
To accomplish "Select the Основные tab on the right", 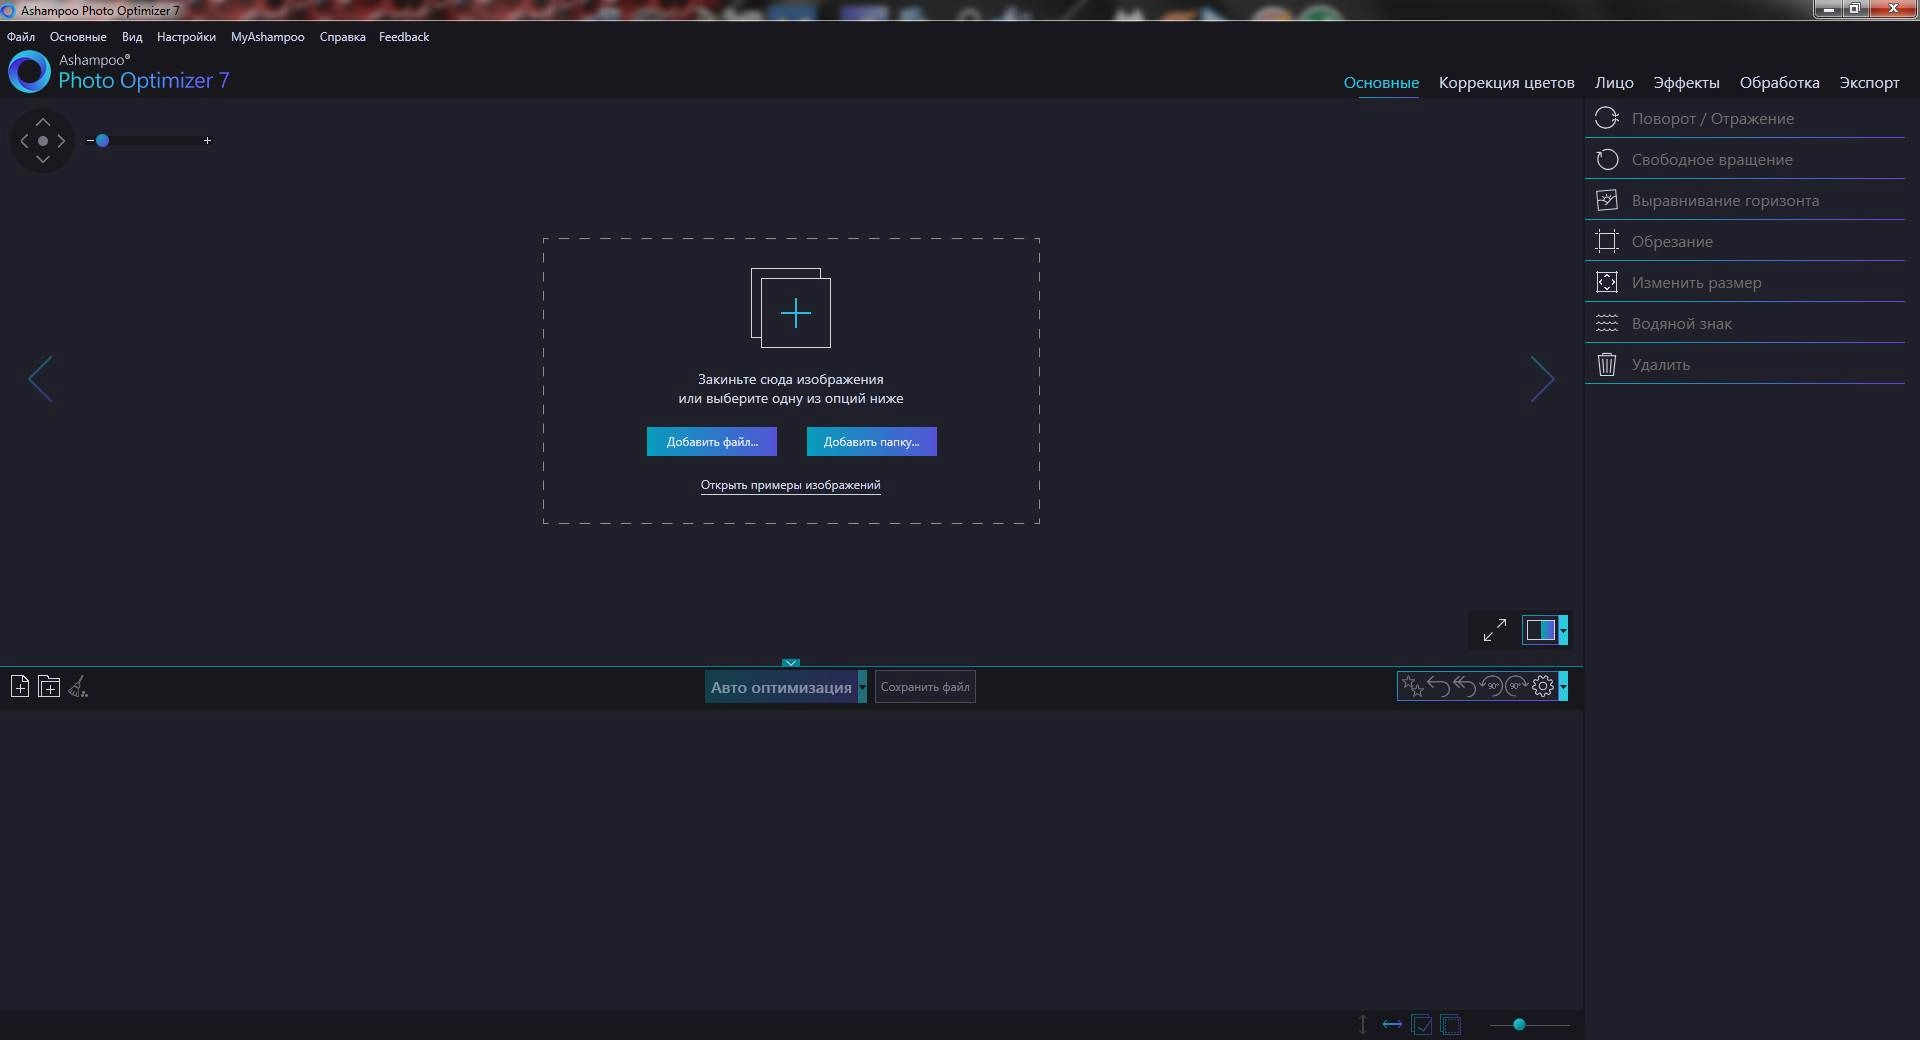I will click(x=1381, y=83).
